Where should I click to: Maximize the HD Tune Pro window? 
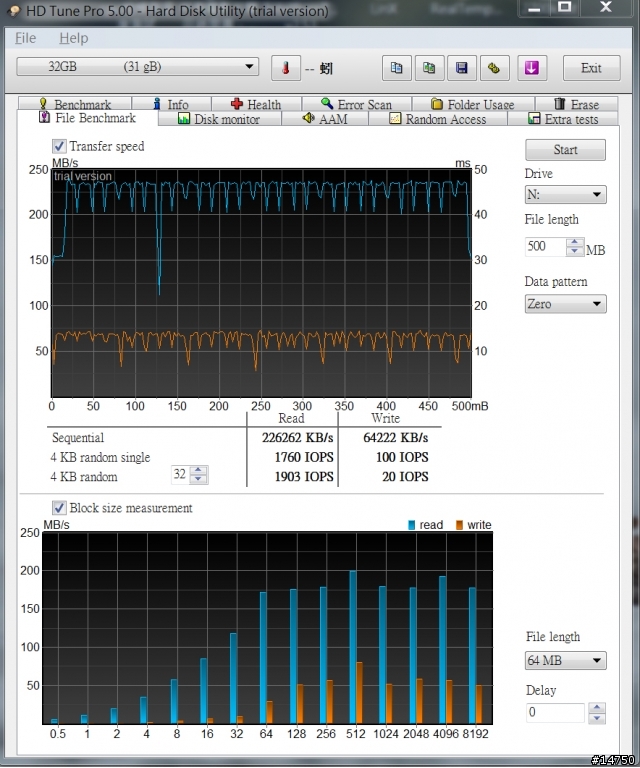pos(565,7)
